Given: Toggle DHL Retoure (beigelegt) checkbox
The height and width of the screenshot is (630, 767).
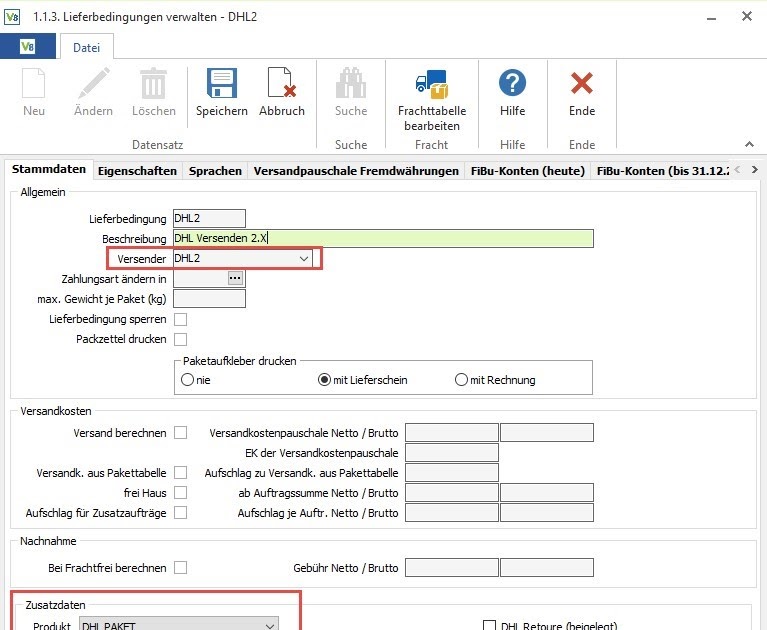Looking at the screenshot, I should pos(489,626).
